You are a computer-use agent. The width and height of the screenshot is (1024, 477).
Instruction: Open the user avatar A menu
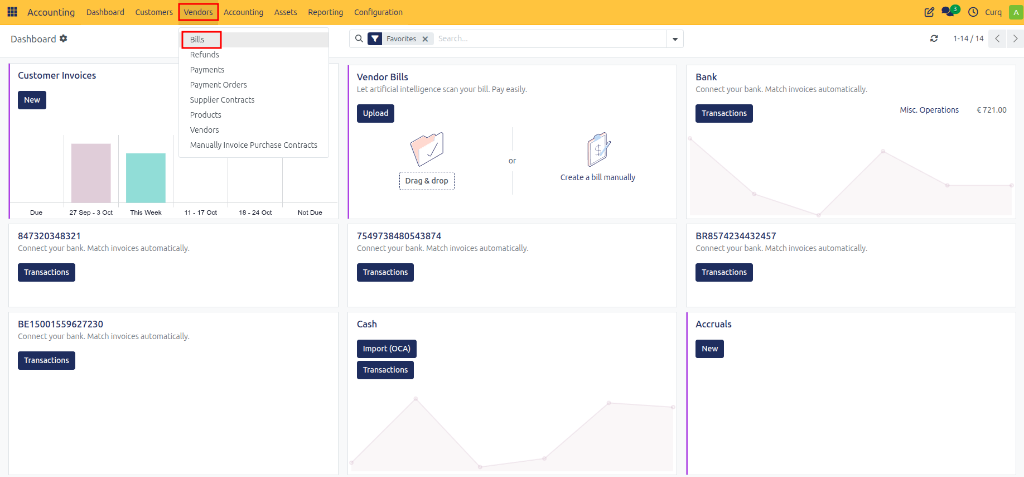click(1014, 12)
